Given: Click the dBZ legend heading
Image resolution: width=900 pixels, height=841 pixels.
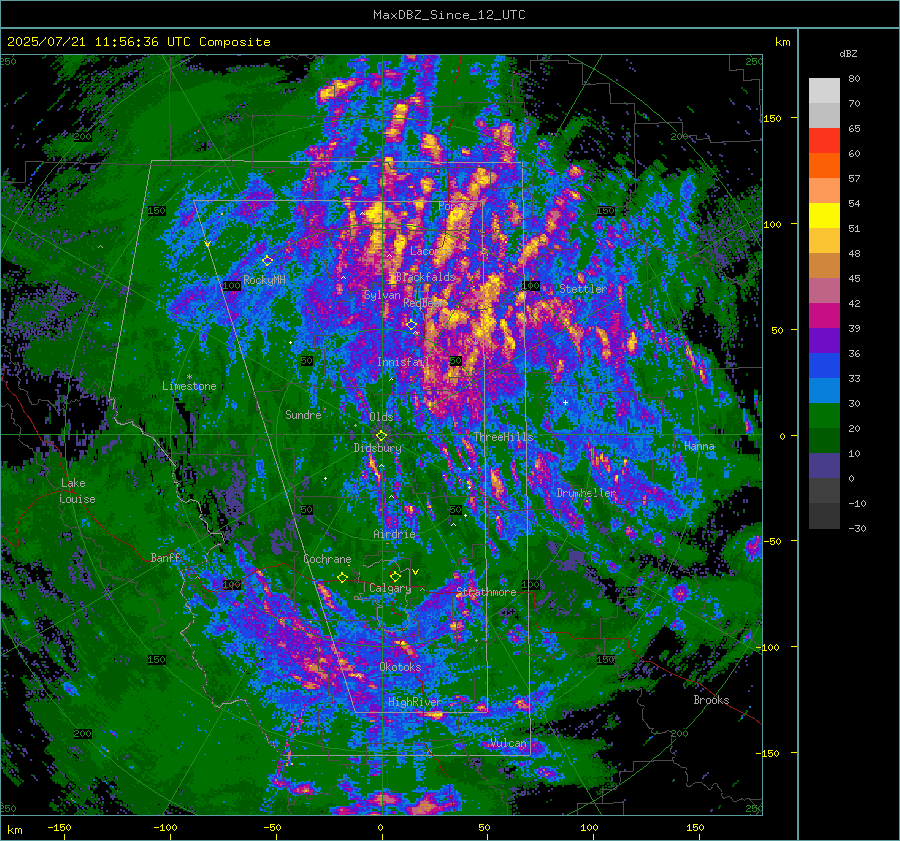Looking at the screenshot, I should coord(848,54).
